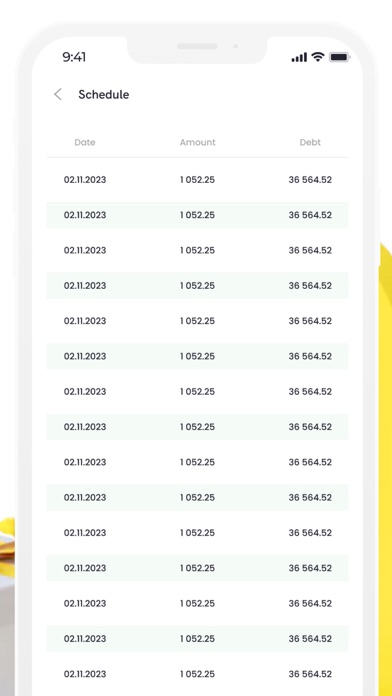Select the fourth row's debt value

(310, 285)
